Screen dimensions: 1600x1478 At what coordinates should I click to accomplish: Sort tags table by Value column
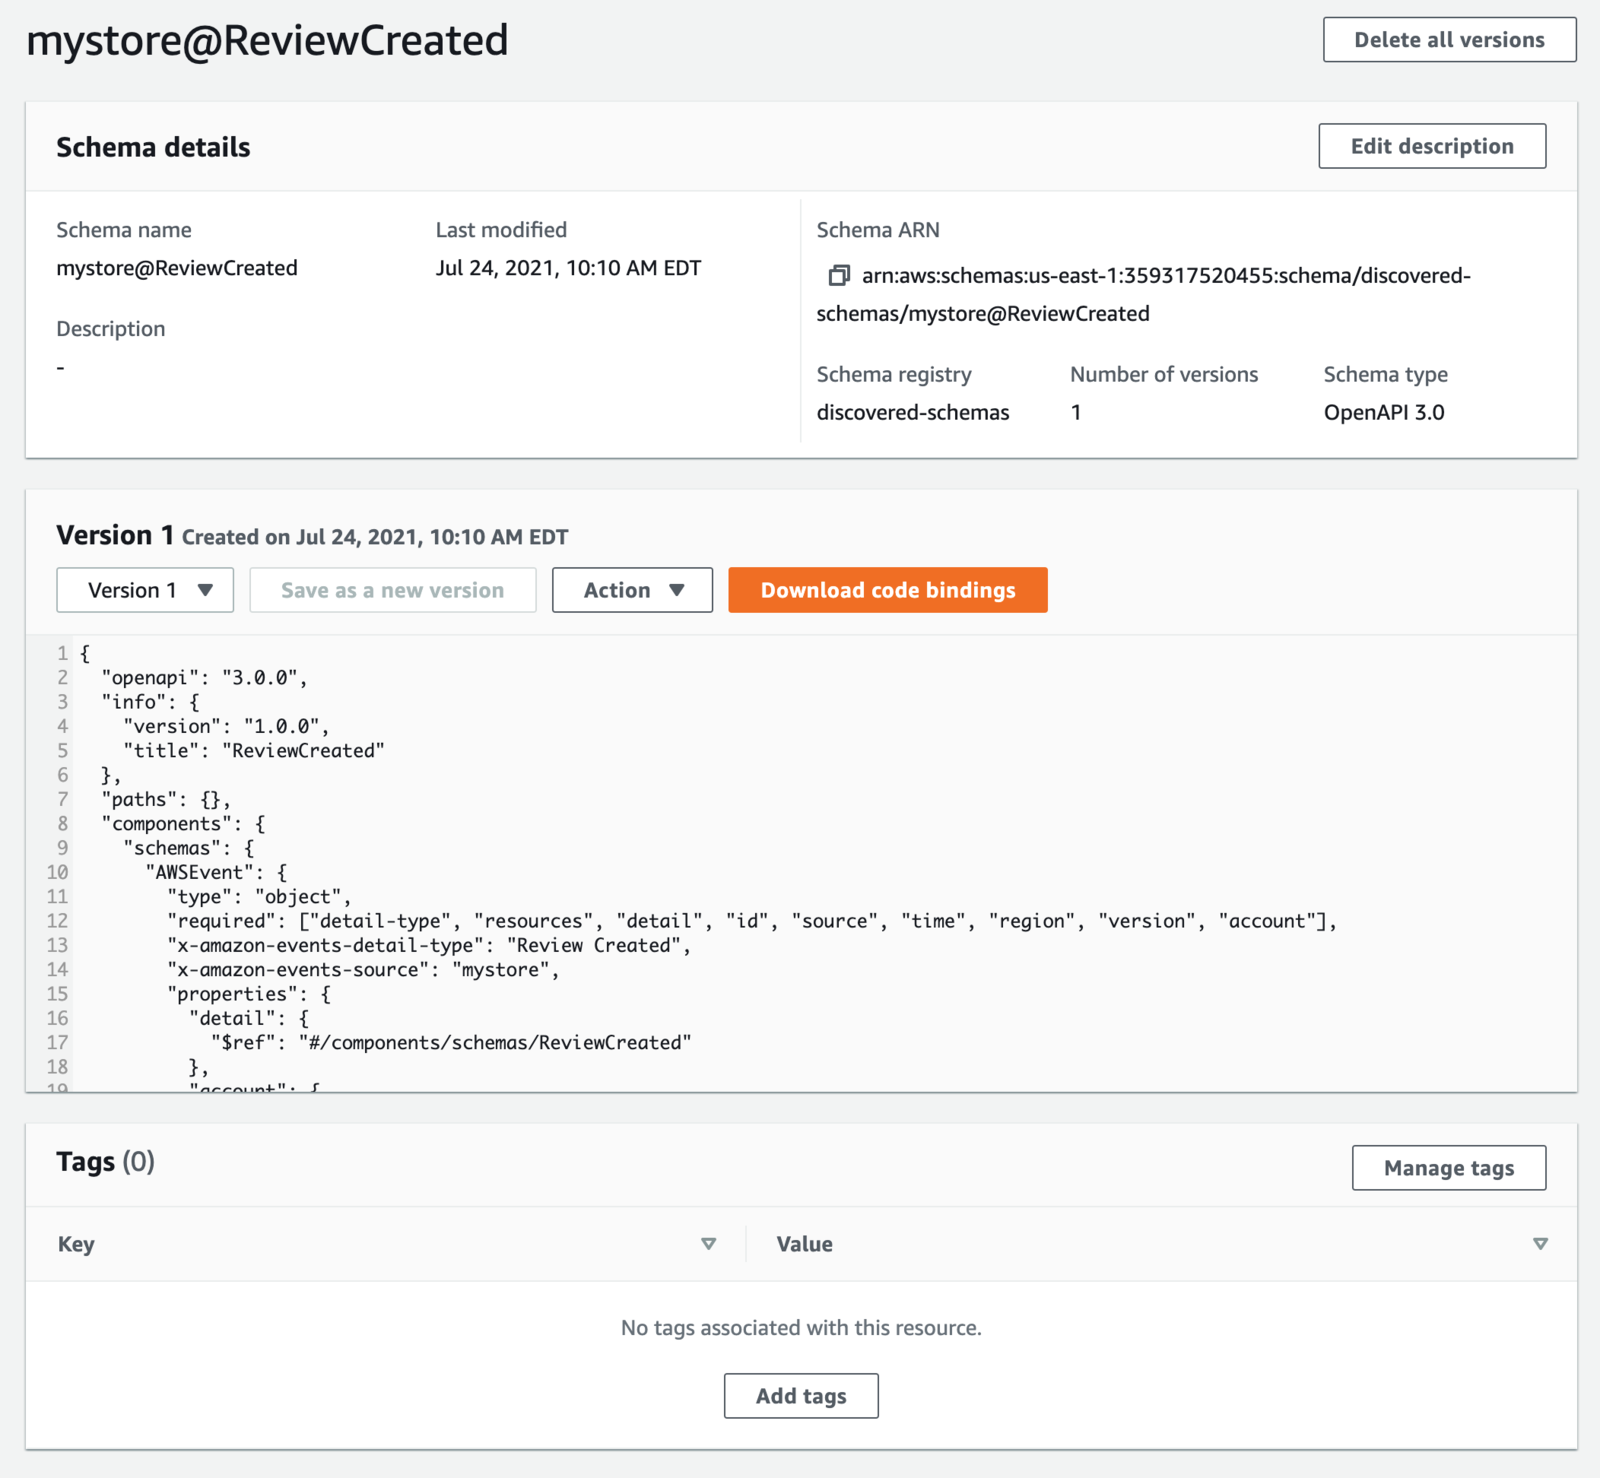point(1540,1244)
